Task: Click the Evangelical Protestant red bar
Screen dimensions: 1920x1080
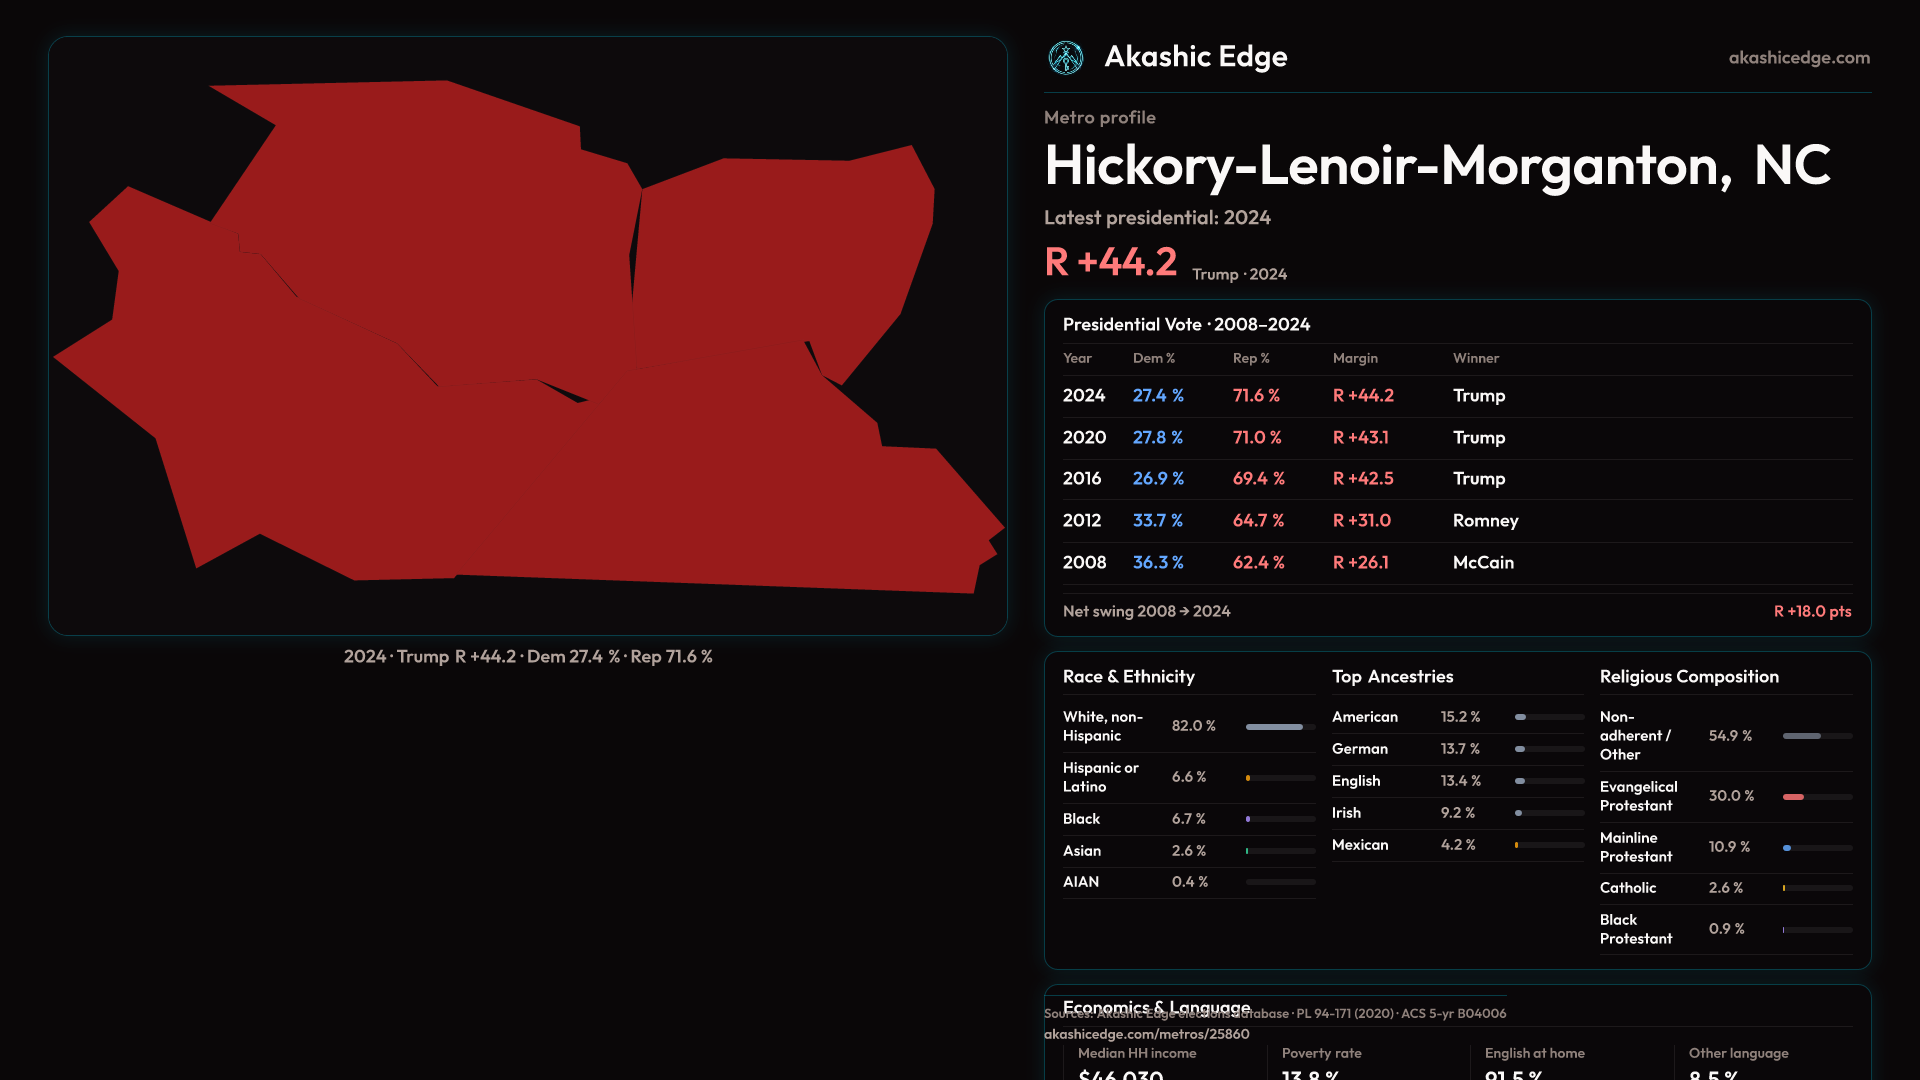Action: pos(1793,797)
